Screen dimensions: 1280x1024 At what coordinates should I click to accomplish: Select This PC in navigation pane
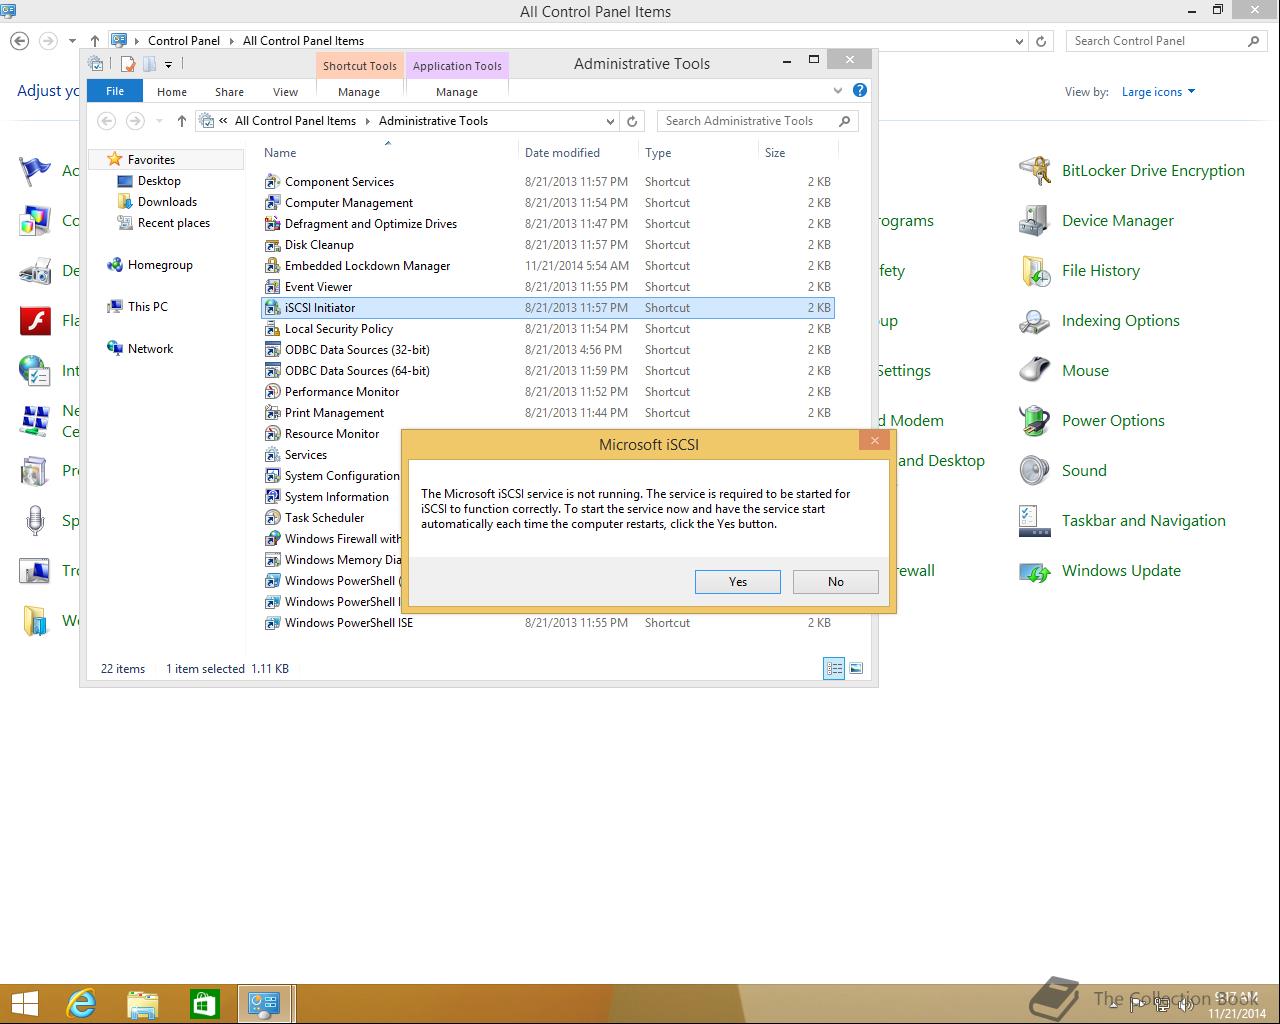[147, 307]
